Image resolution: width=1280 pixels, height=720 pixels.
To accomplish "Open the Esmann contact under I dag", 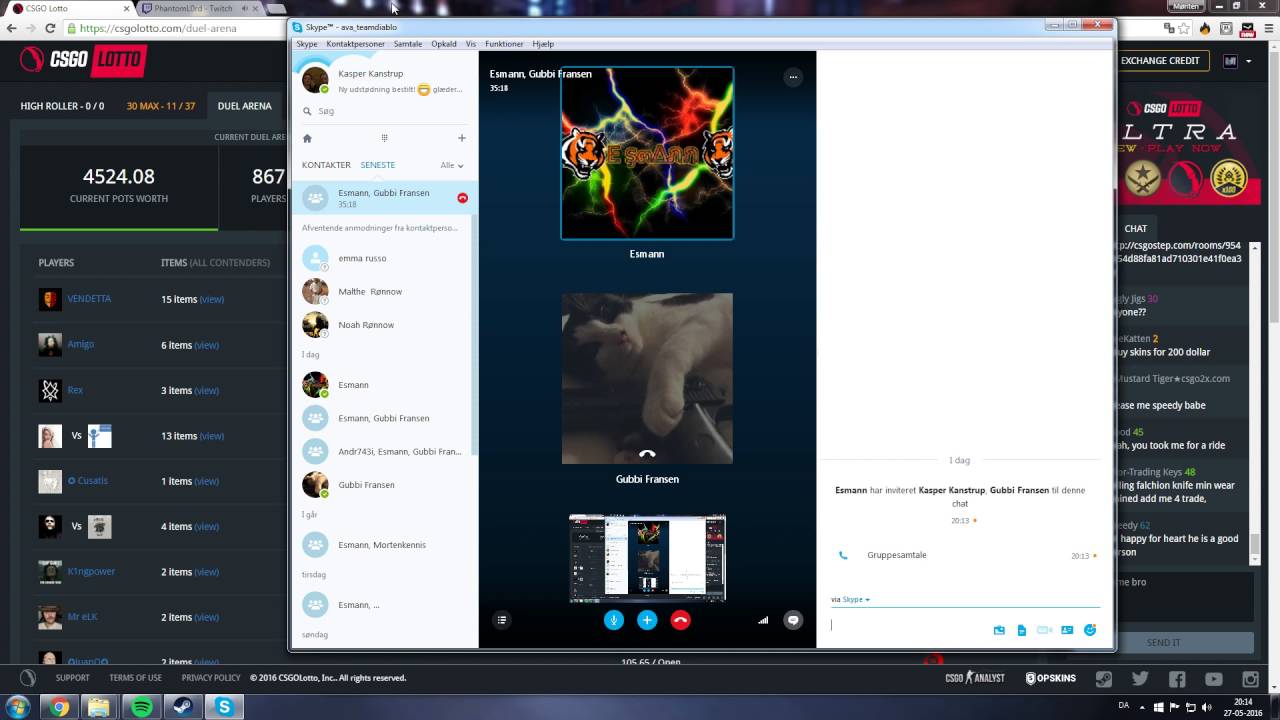I will 383,385.
